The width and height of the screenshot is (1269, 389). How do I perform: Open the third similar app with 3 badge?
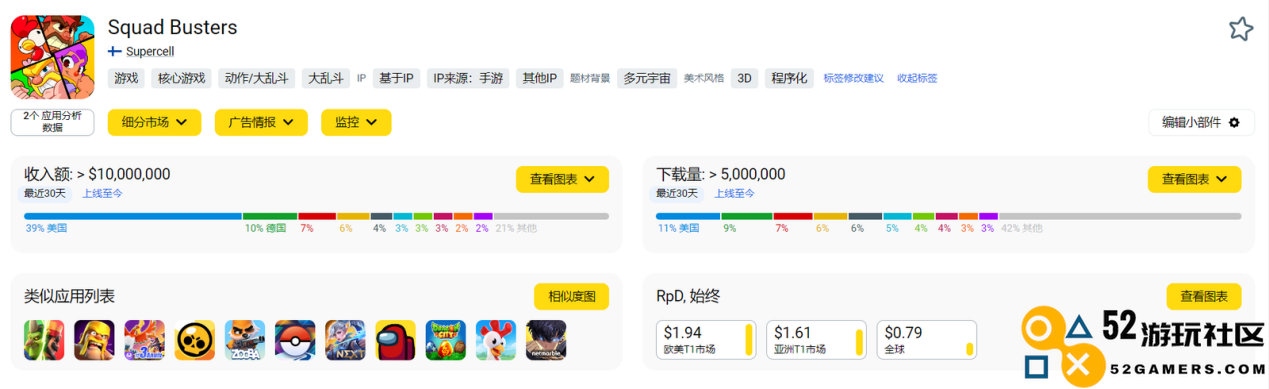tap(144, 340)
